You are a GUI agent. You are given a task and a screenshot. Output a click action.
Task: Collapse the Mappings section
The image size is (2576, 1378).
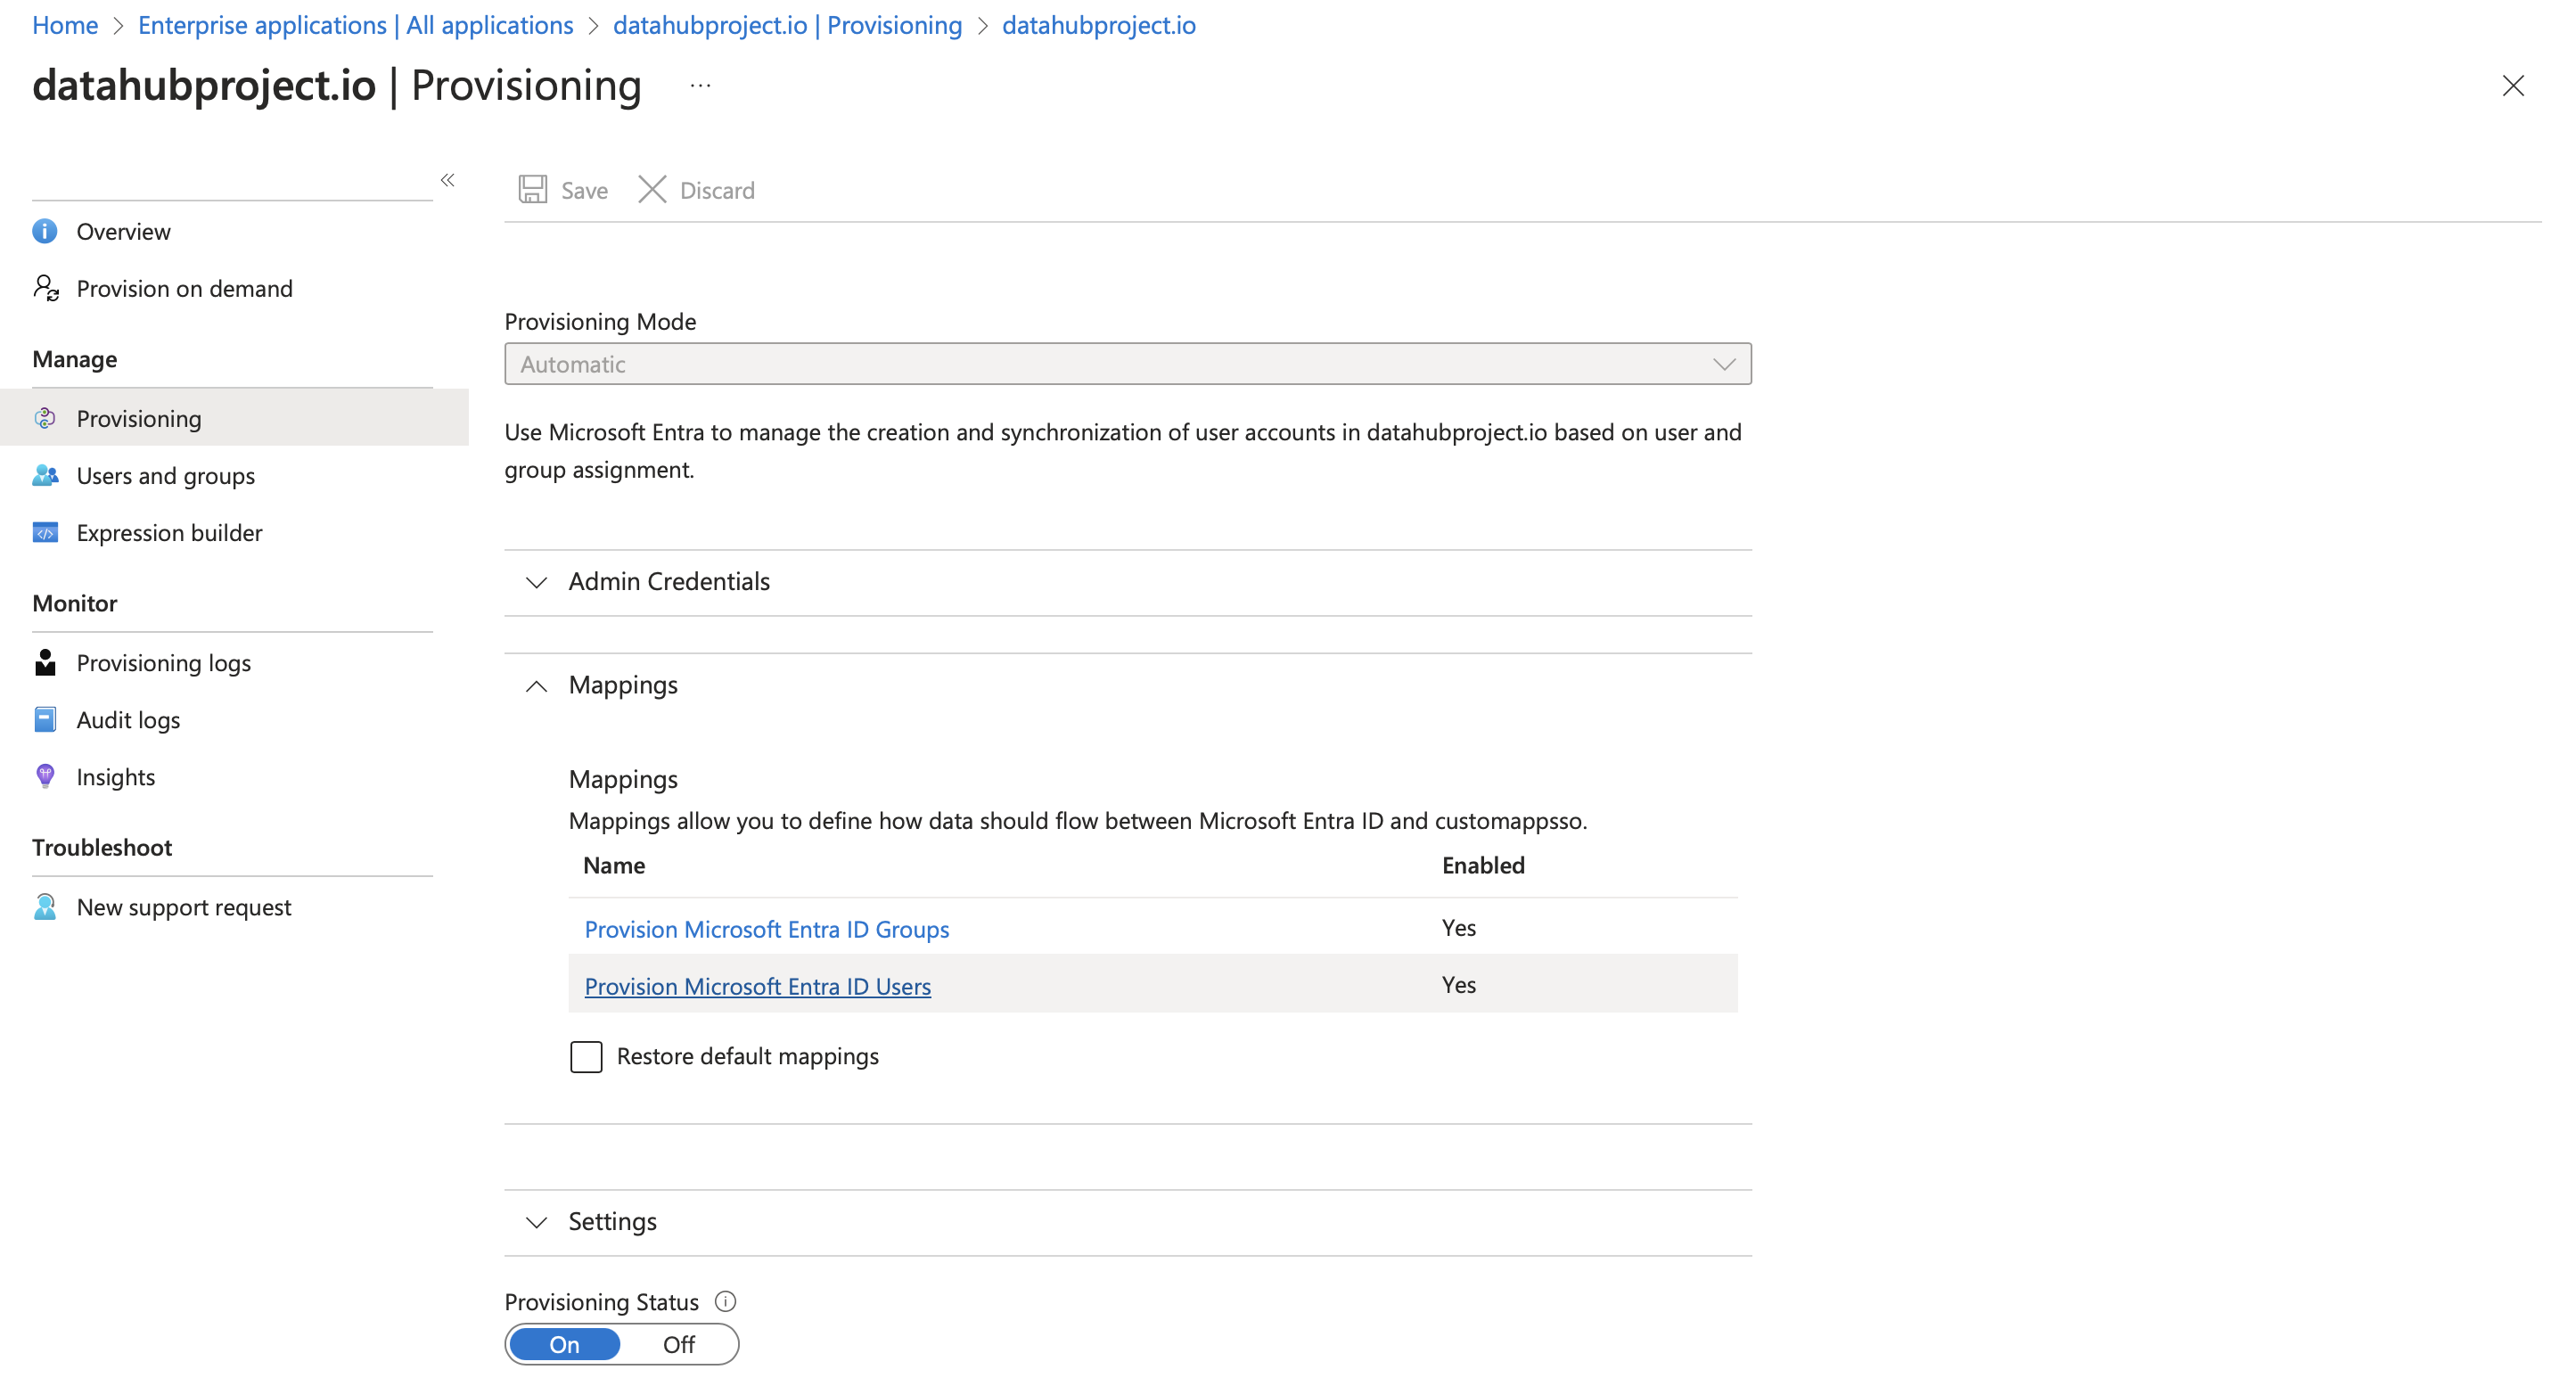[x=622, y=685]
